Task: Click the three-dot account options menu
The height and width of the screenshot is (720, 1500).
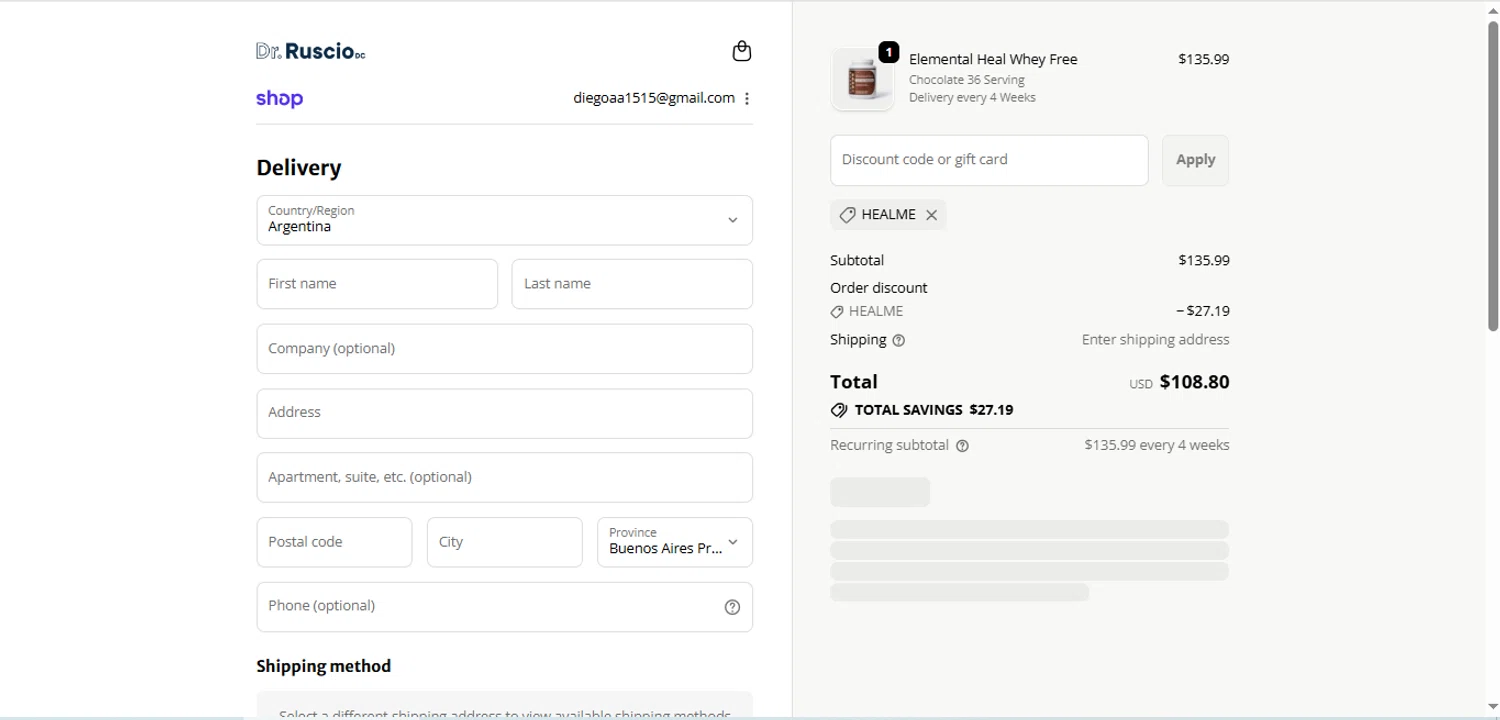Action: point(747,98)
